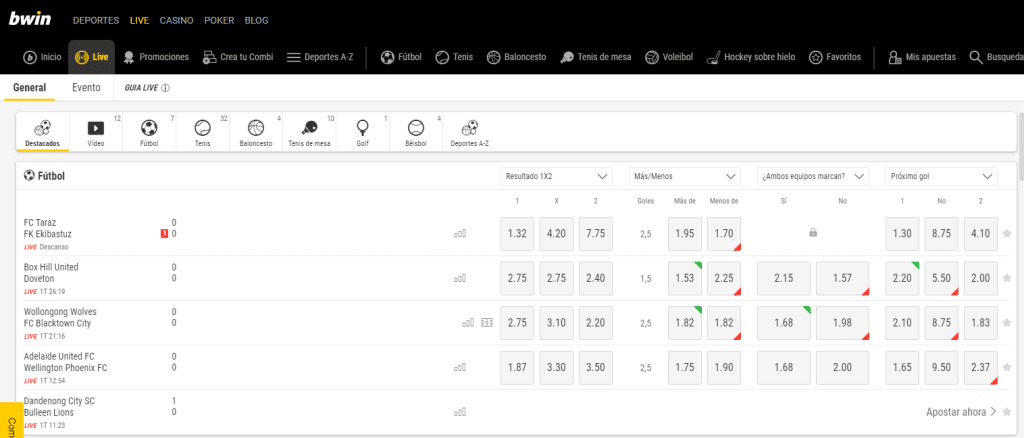
Task: Select Adelaide United win odds 1.87
Action: 517,367
